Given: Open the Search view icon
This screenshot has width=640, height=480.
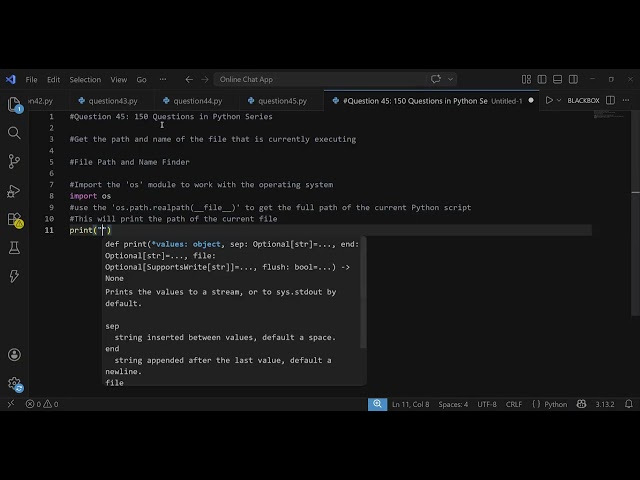Looking at the screenshot, I should click(x=14, y=133).
